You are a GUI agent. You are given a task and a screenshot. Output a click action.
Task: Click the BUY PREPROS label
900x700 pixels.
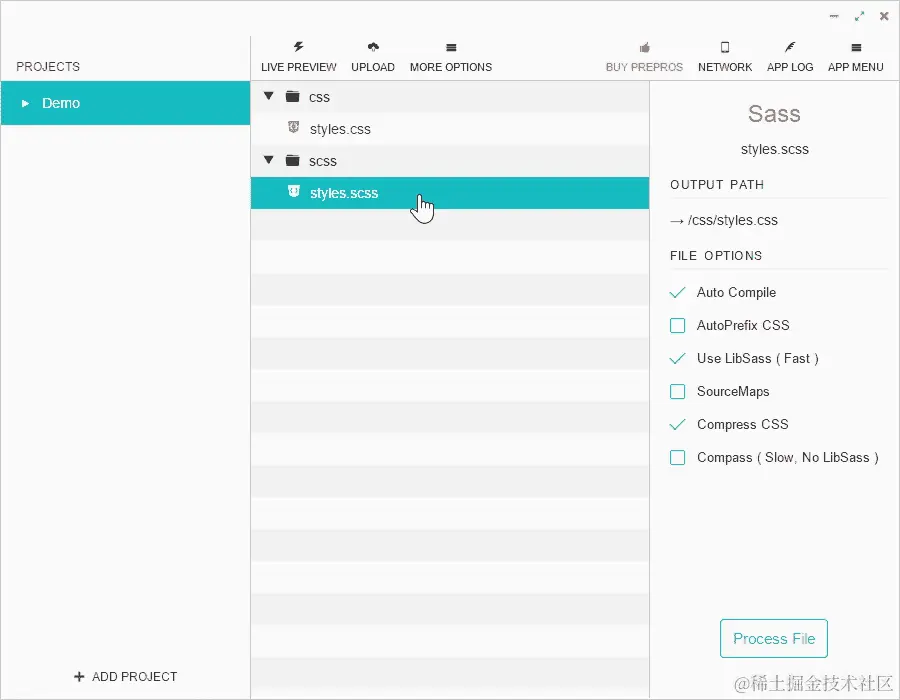[x=644, y=67]
